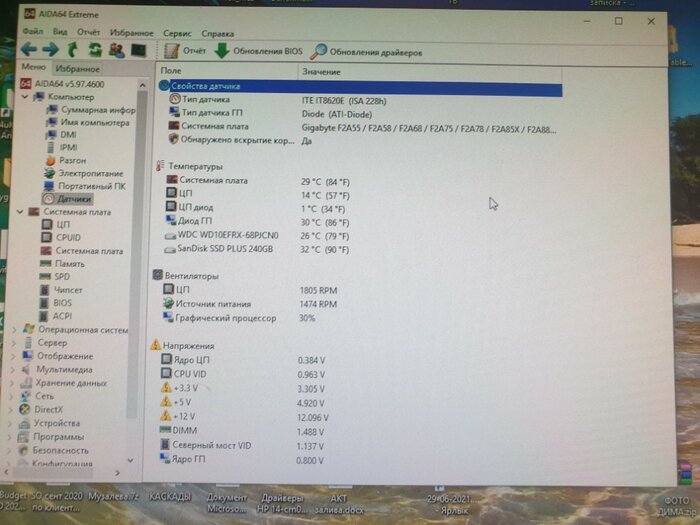The width and height of the screenshot is (700, 525).
Task: Click tree panel horizontal scrollbar right arrow
Action: click(117, 472)
